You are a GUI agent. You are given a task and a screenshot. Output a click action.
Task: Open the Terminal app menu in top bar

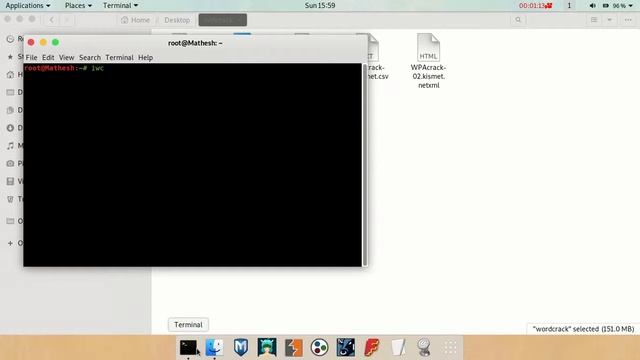pos(120,6)
